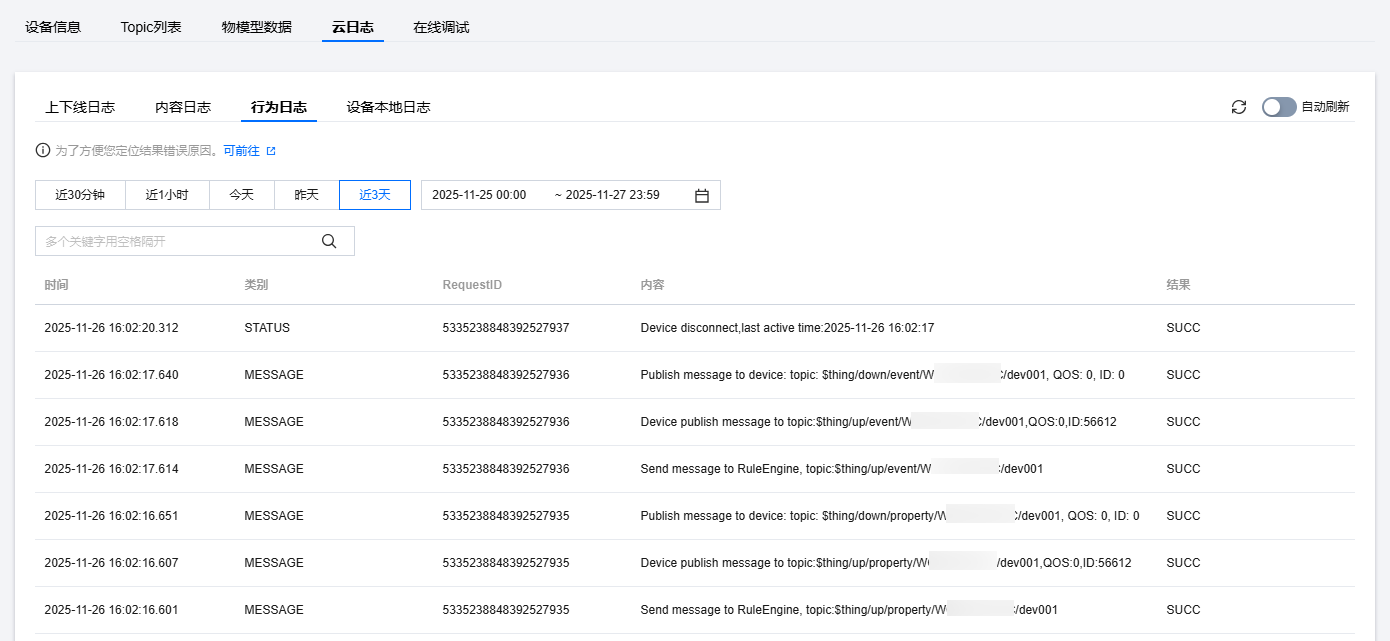Select the 今天 time filter
The height and width of the screenshot is (641, 1390).
click(x=242, y=195)
